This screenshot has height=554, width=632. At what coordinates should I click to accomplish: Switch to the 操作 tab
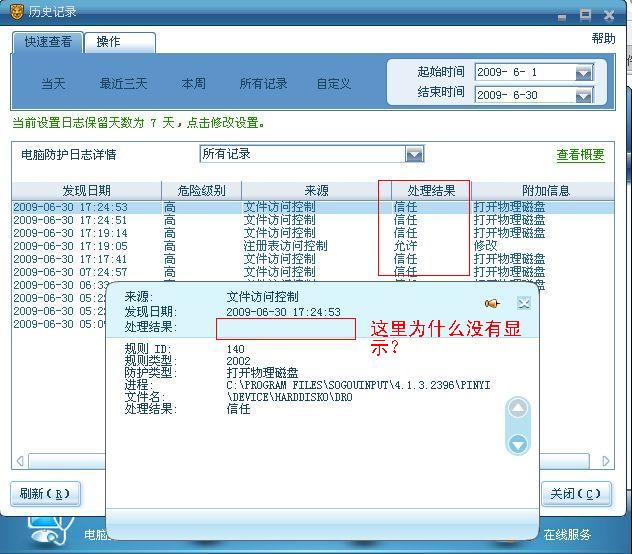coord(120,42)
